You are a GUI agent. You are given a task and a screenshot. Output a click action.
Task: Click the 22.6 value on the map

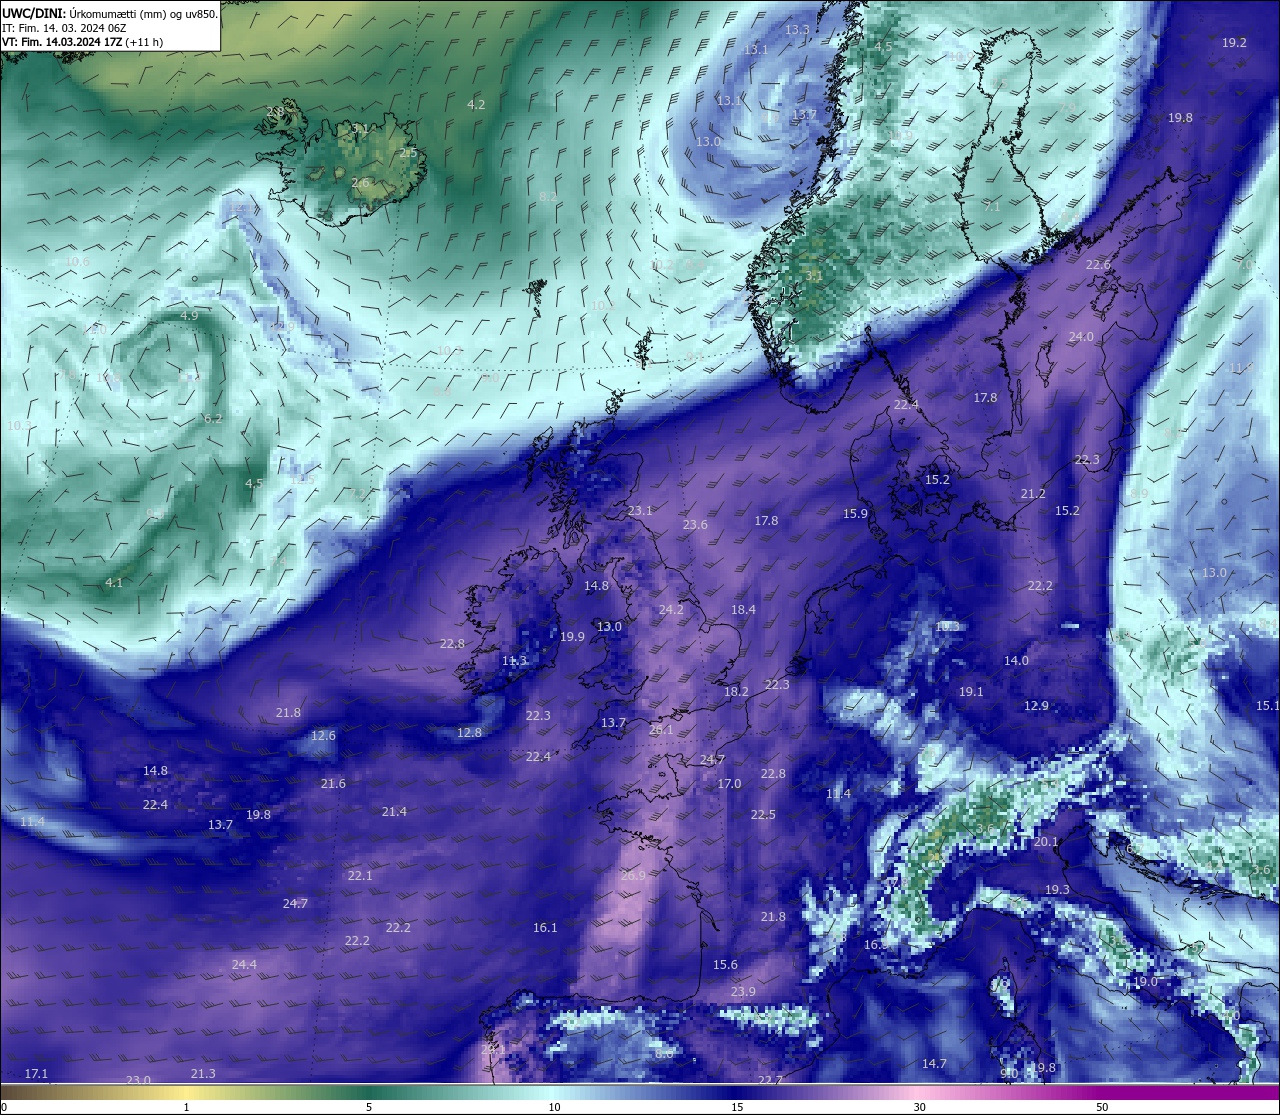click(x=1098, y=265)
